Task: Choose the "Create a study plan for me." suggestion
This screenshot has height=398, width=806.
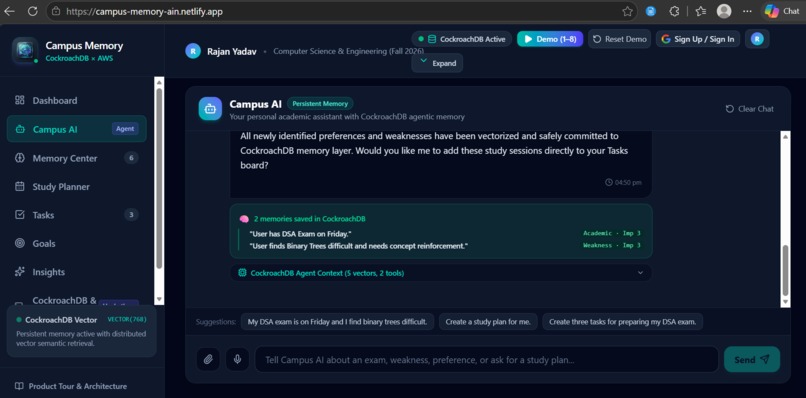Action: tap(488, 322)
